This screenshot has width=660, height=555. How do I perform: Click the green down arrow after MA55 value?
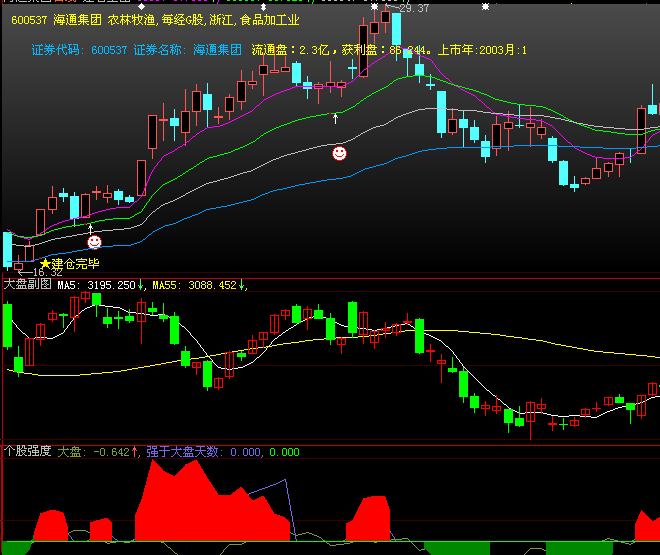click(x=242, y=285)
